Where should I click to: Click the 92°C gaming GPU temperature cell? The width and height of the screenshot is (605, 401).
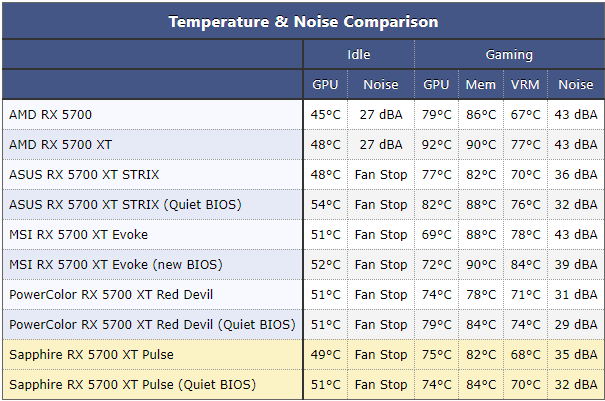click(x=436, y=145)
